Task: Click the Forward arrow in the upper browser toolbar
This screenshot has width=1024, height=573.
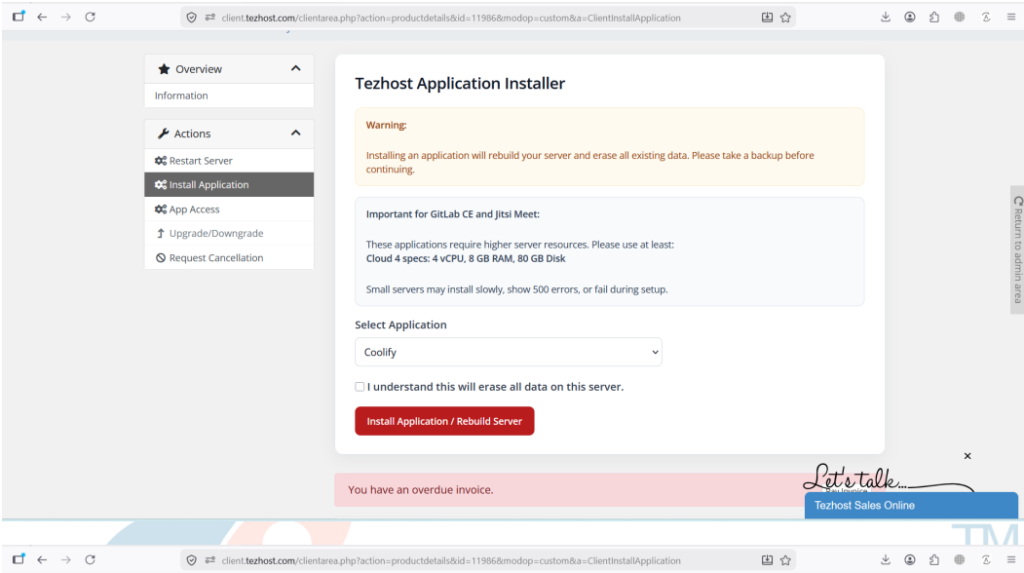Action: coord(66,17)
